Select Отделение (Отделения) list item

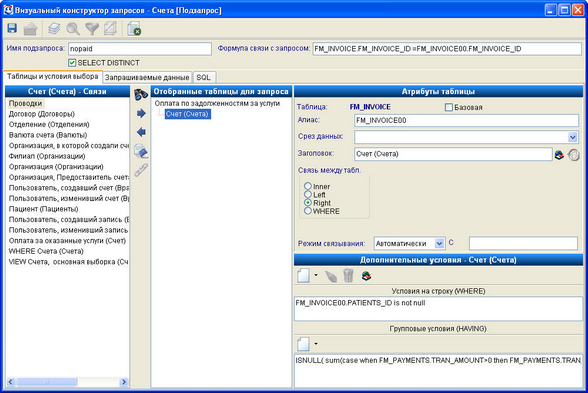49,124
